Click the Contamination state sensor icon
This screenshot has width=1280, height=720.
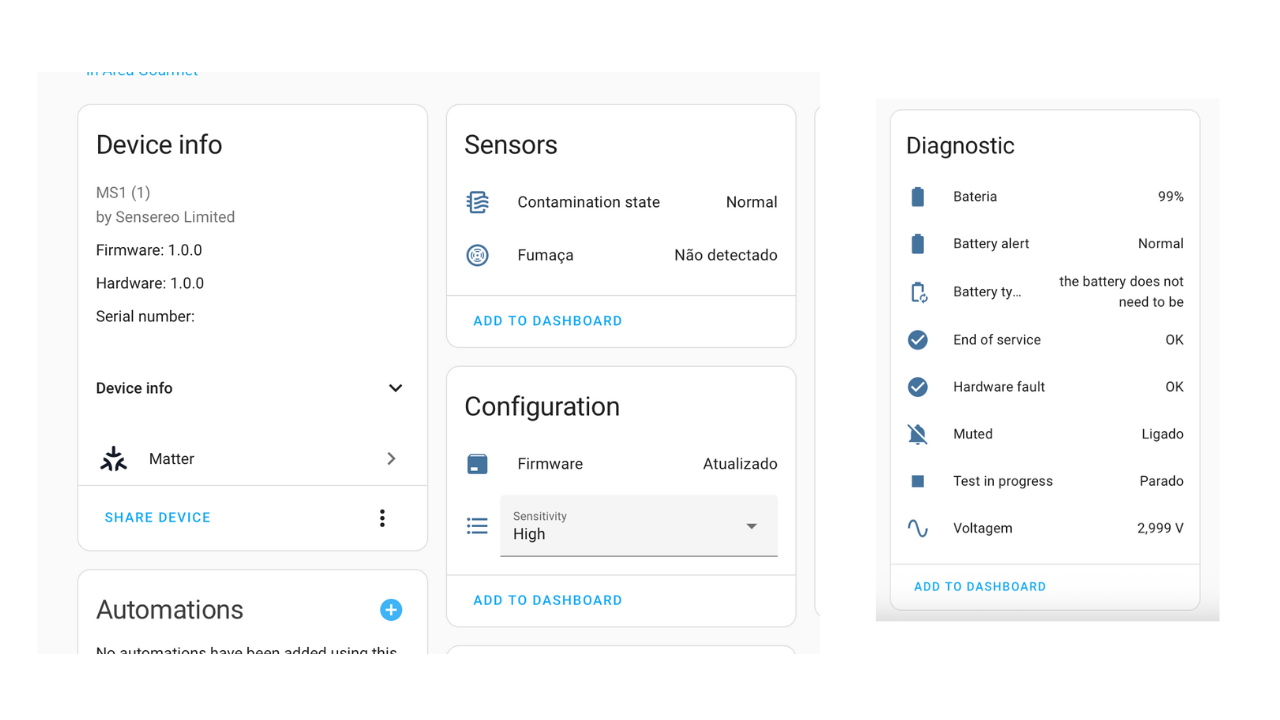click(x=478, y=202)
